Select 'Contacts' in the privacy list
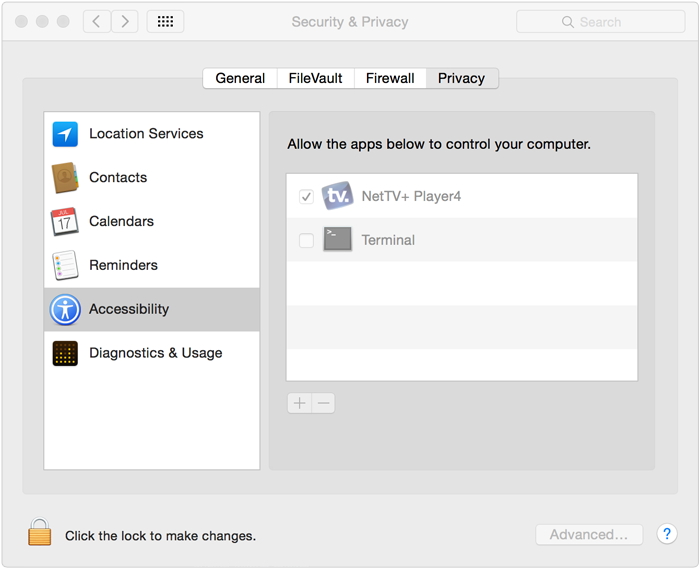Viewport: 700px width, 569px height. pyautogui.click(x=152, y=178)
